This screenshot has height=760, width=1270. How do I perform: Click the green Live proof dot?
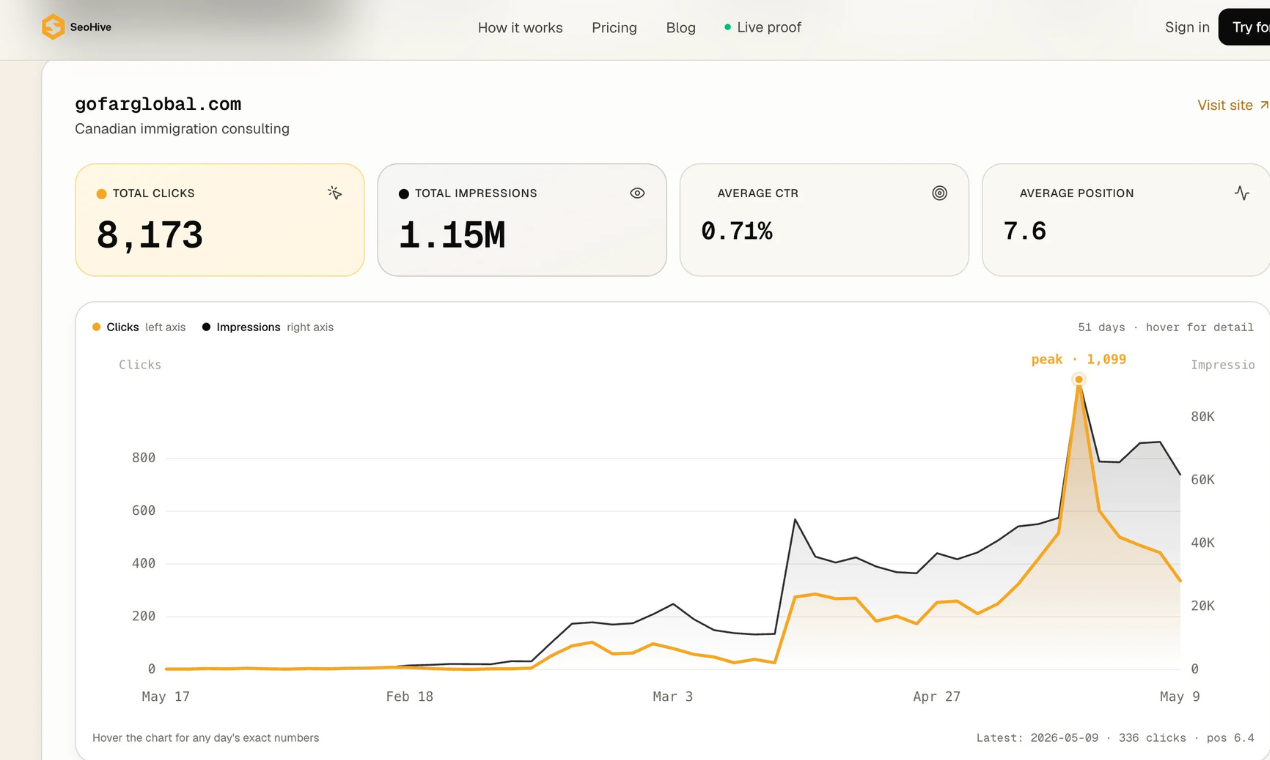(727, 27)
